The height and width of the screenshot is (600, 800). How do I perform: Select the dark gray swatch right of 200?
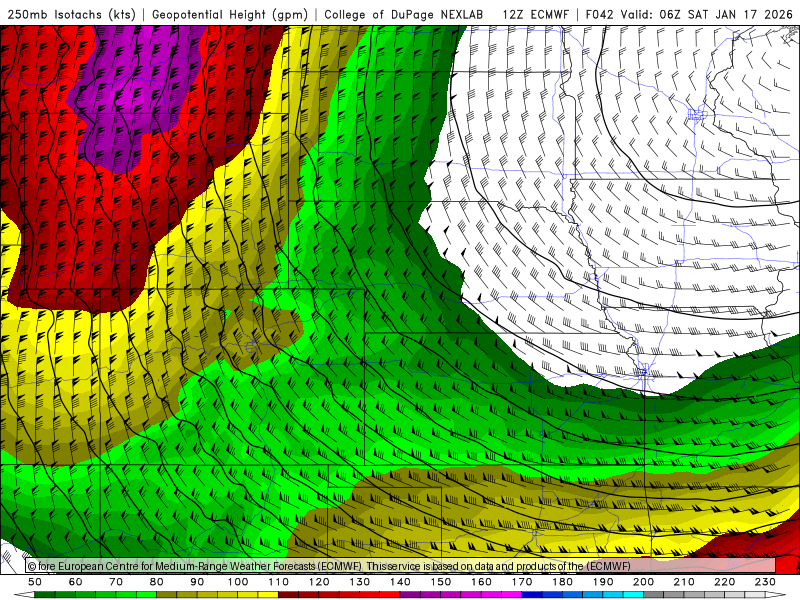click(654, 595)
